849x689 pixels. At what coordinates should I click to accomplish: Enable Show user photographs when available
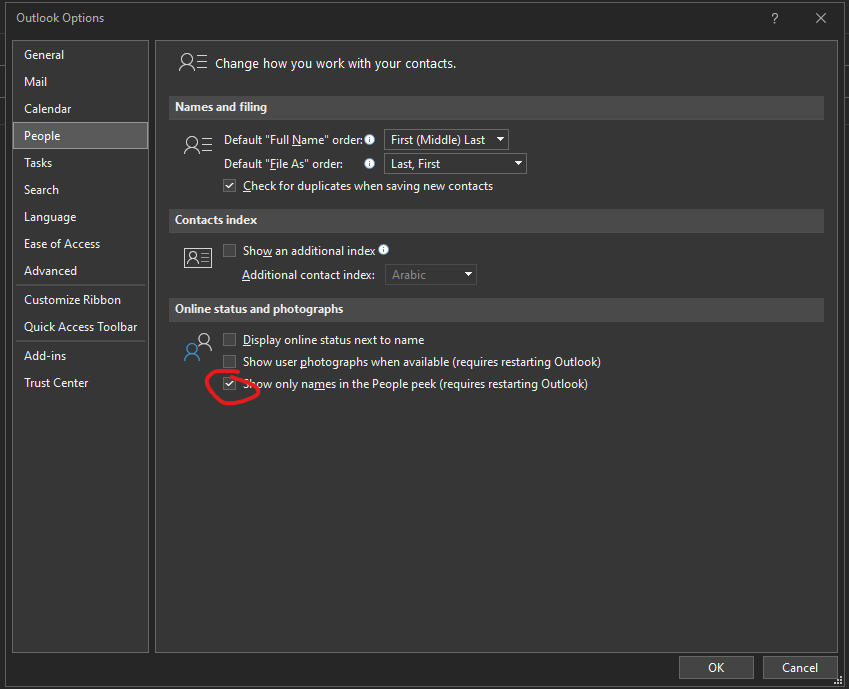[230, 361]
